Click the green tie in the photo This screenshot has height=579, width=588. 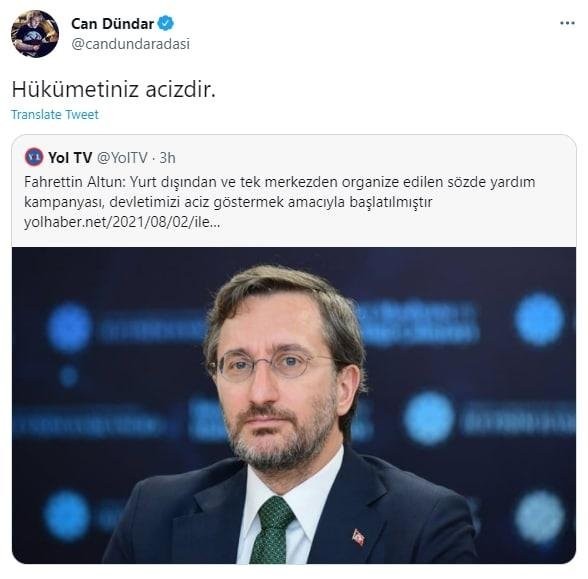coord(272,529)
